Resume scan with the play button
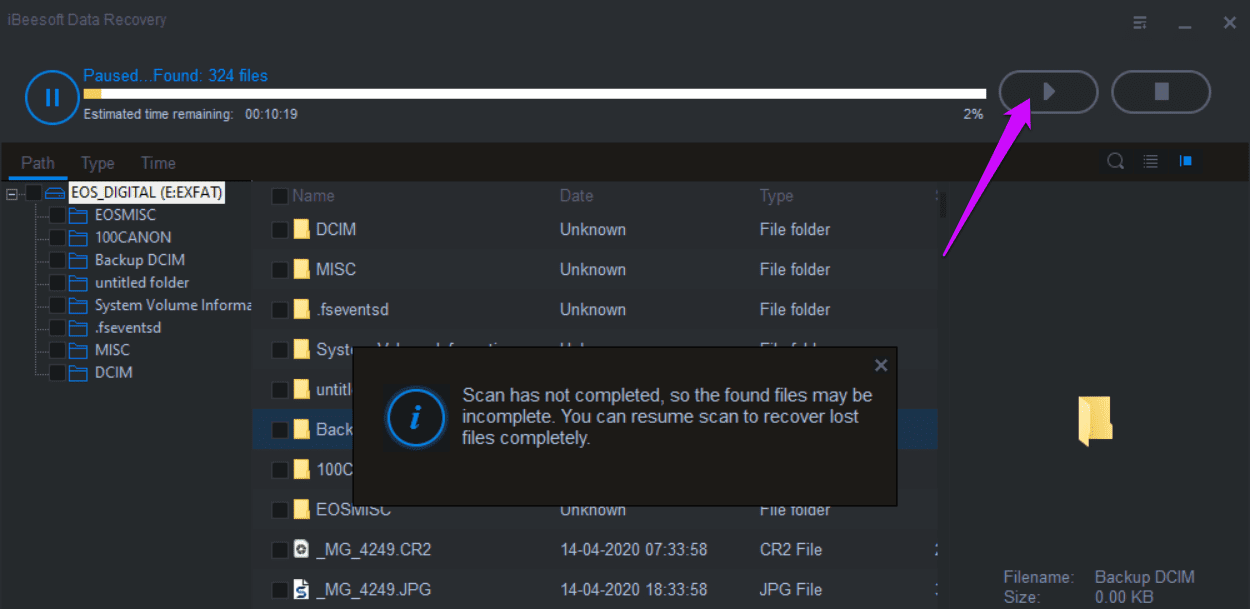 tap(1048, 92)
